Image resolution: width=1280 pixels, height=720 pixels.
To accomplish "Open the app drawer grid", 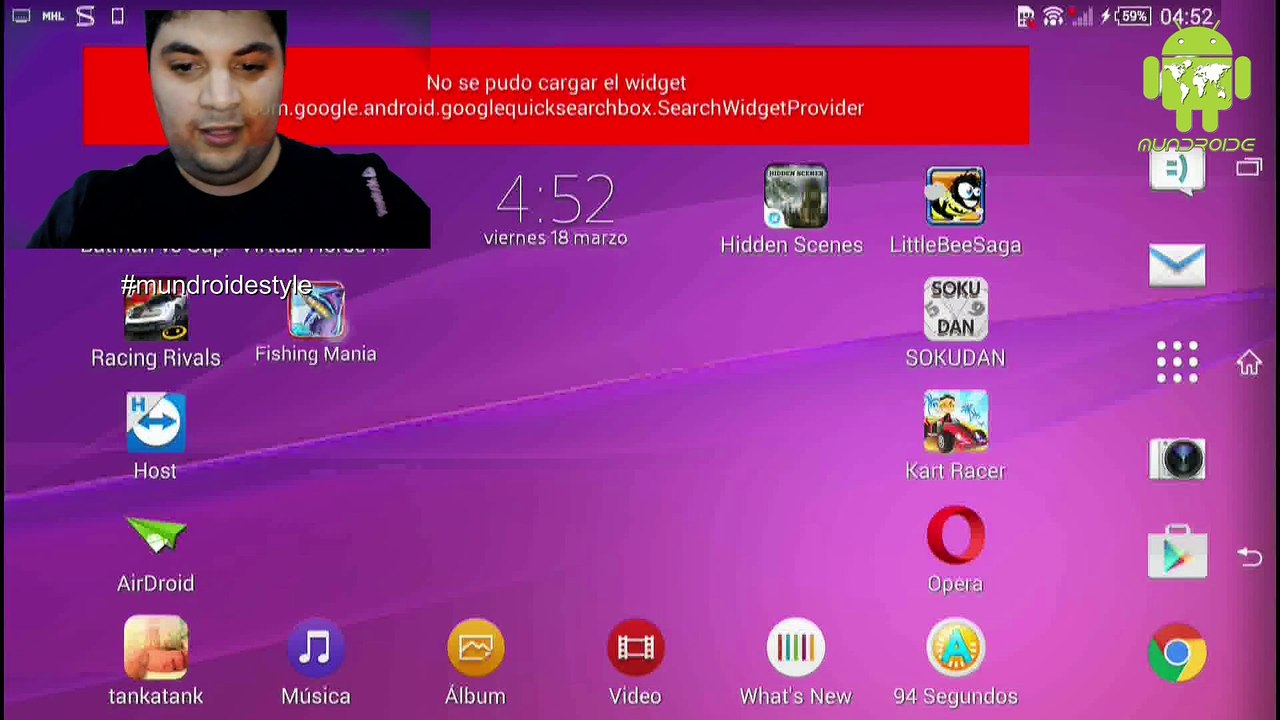I will click(x=1177, y=362).
